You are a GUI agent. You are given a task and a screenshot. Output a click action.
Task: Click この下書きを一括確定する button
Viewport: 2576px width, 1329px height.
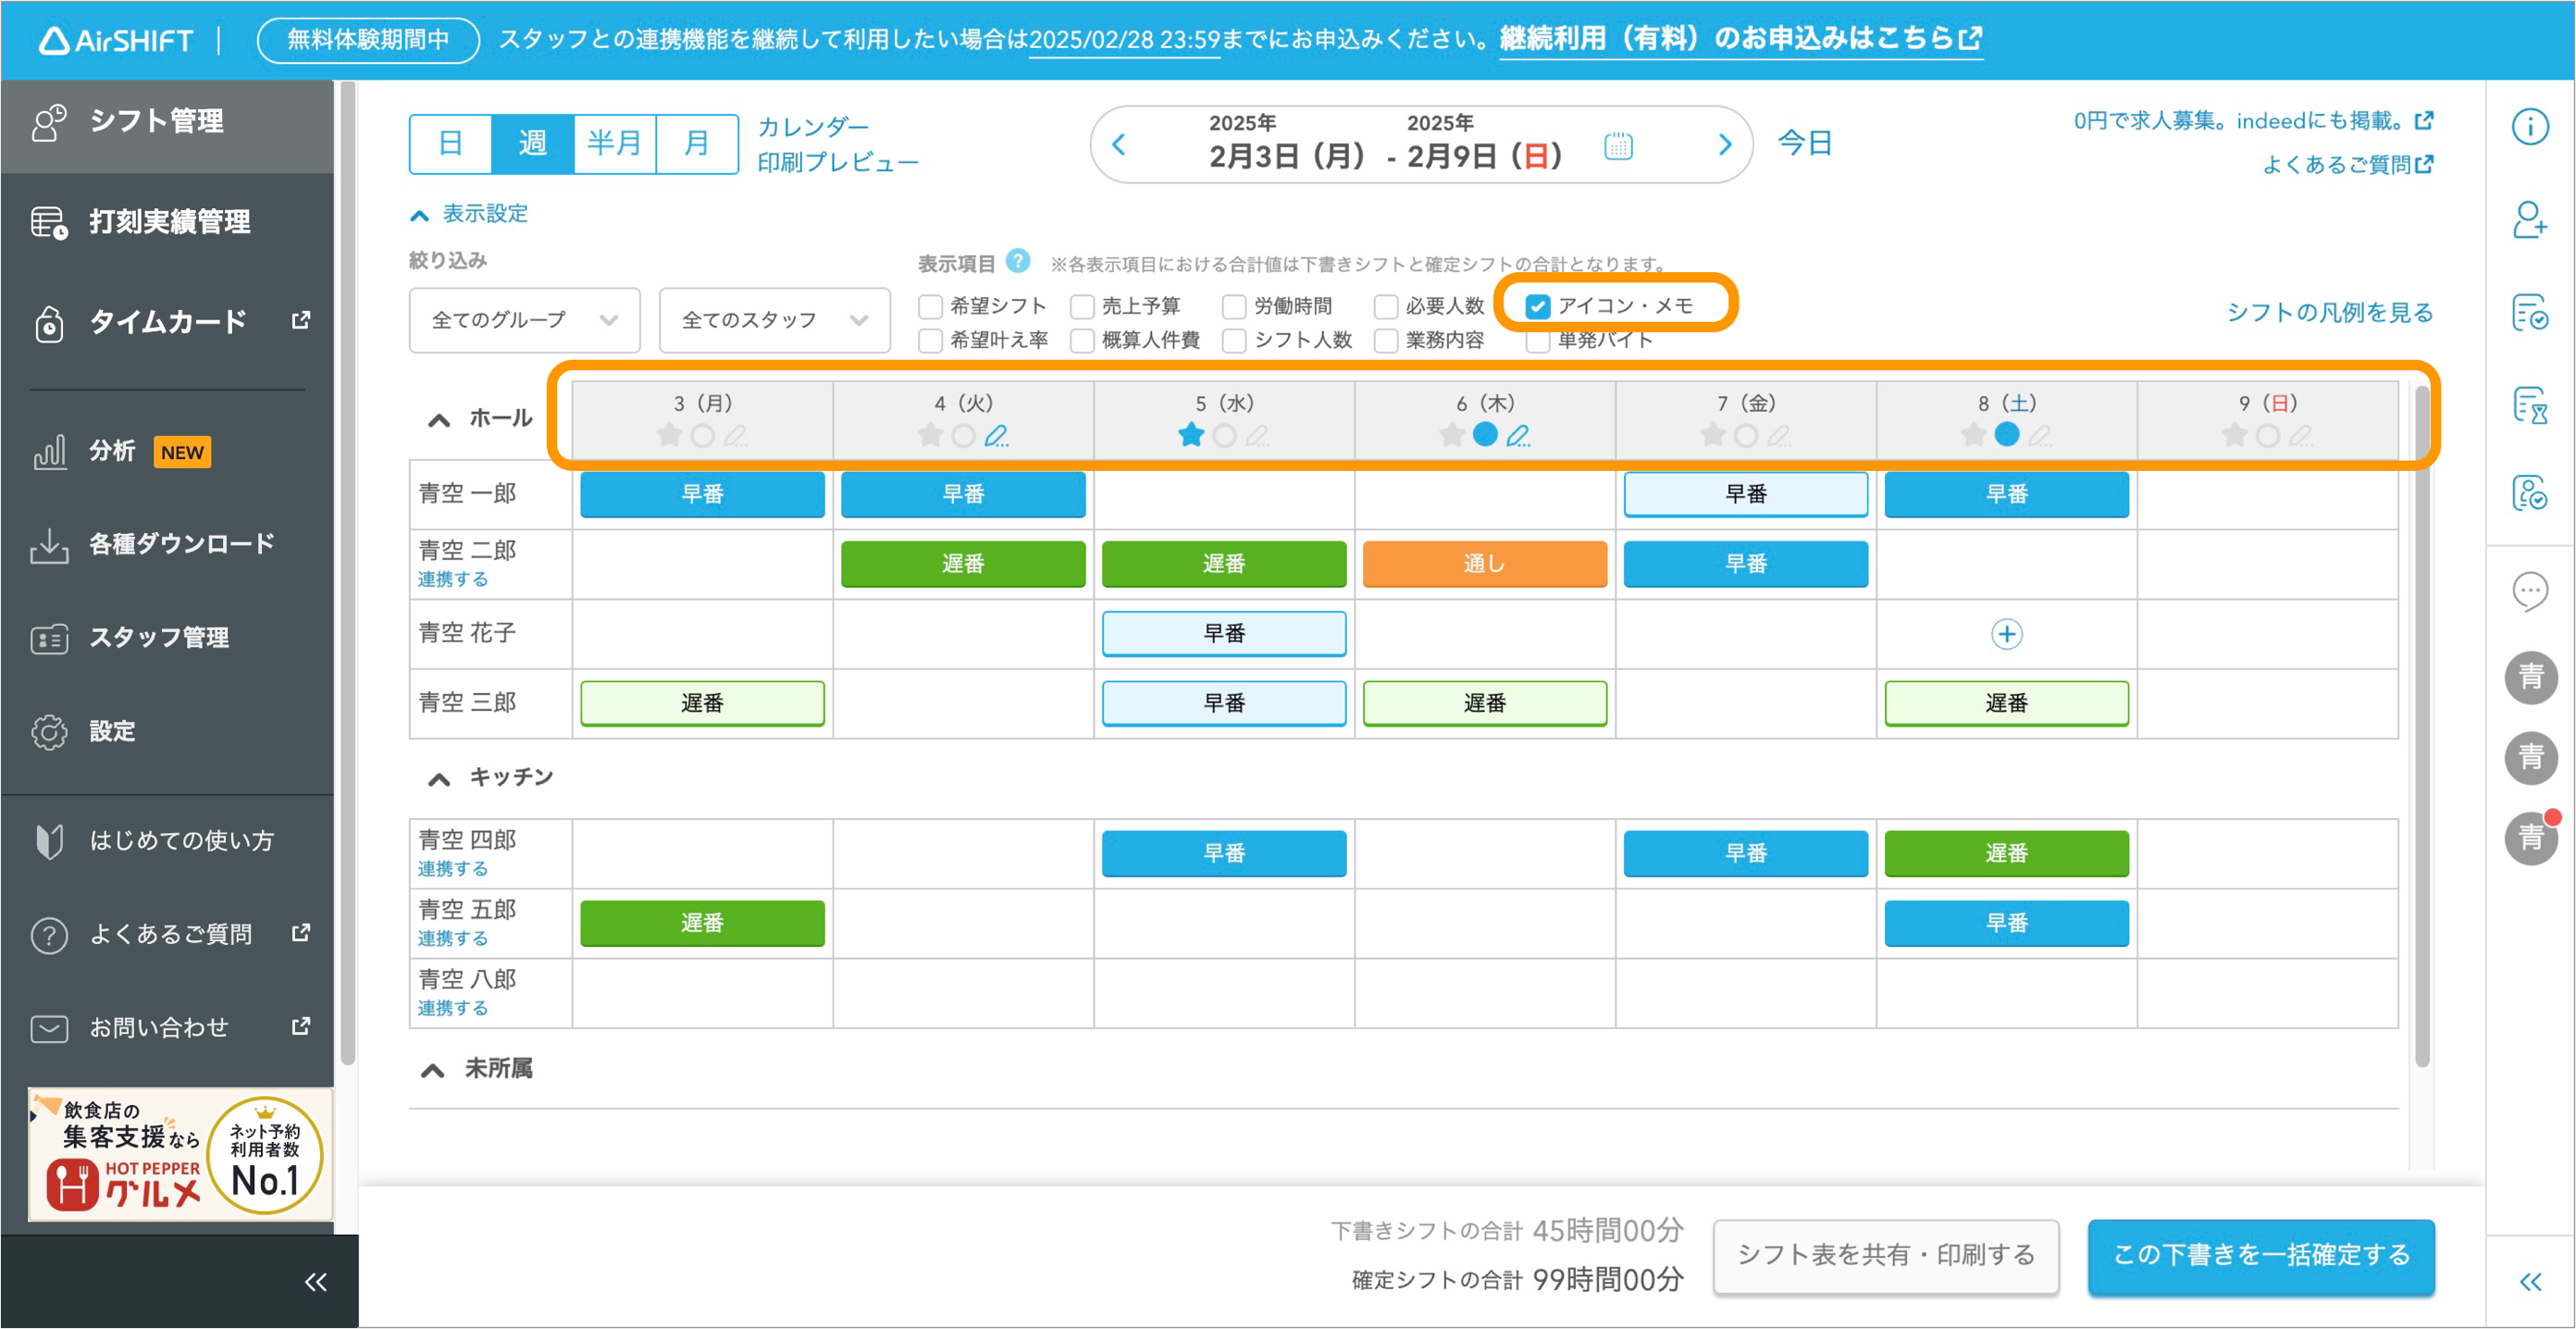coord(2261,1256)
